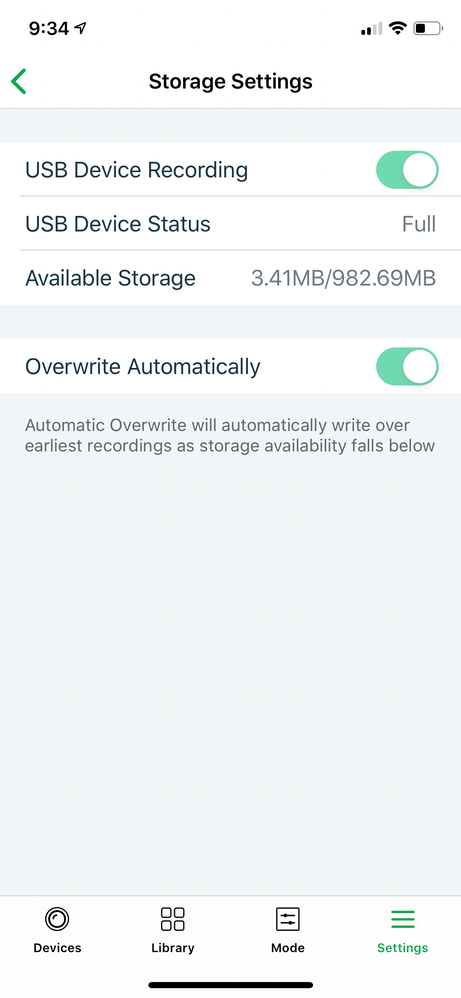Screen dimensions: 461x998
Task: Switch to the Library tab label
Action: pyautogui.click(x=173, y=948)
